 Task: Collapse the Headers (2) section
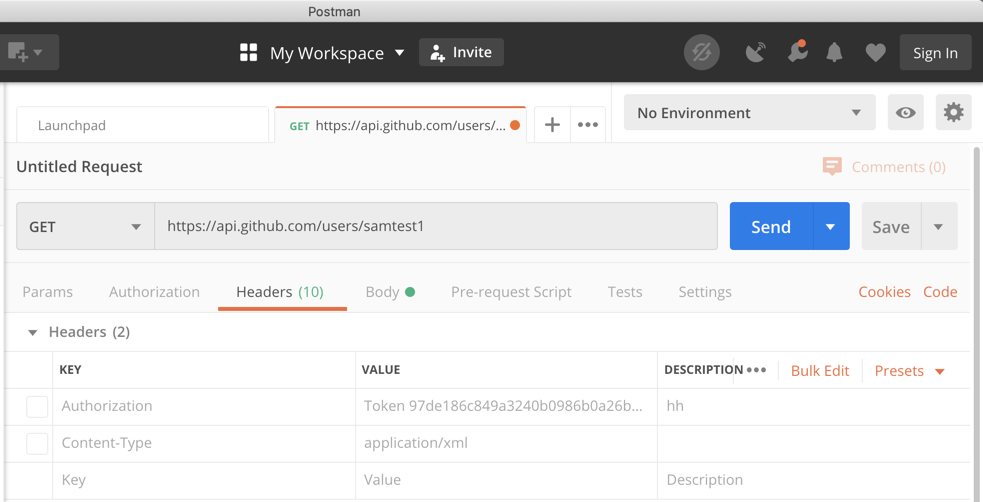pos(33,332)
